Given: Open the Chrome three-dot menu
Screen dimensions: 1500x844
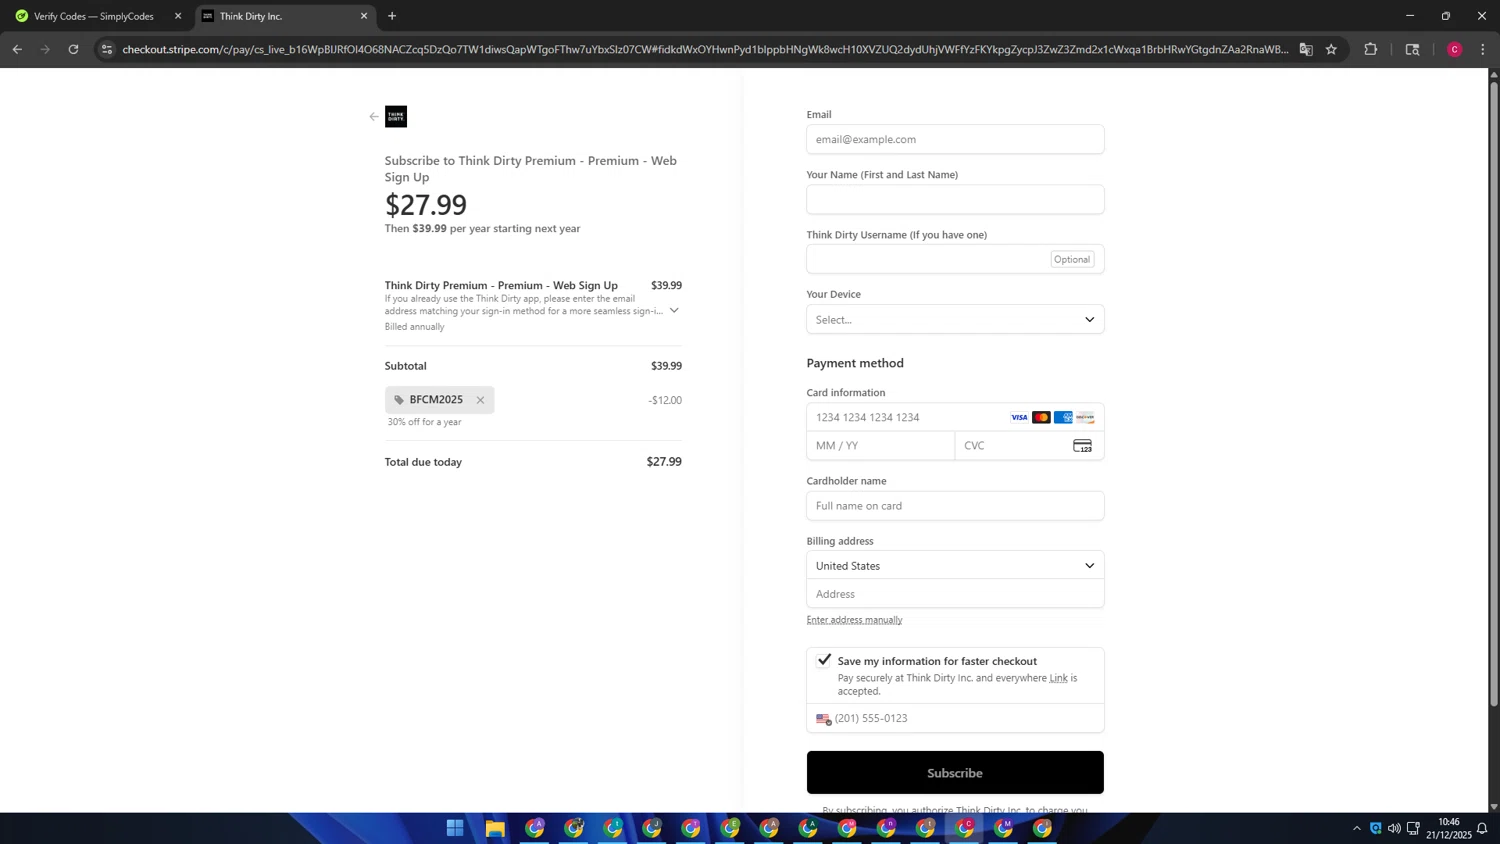Looking at the screenshot, I should (1483, 49).
